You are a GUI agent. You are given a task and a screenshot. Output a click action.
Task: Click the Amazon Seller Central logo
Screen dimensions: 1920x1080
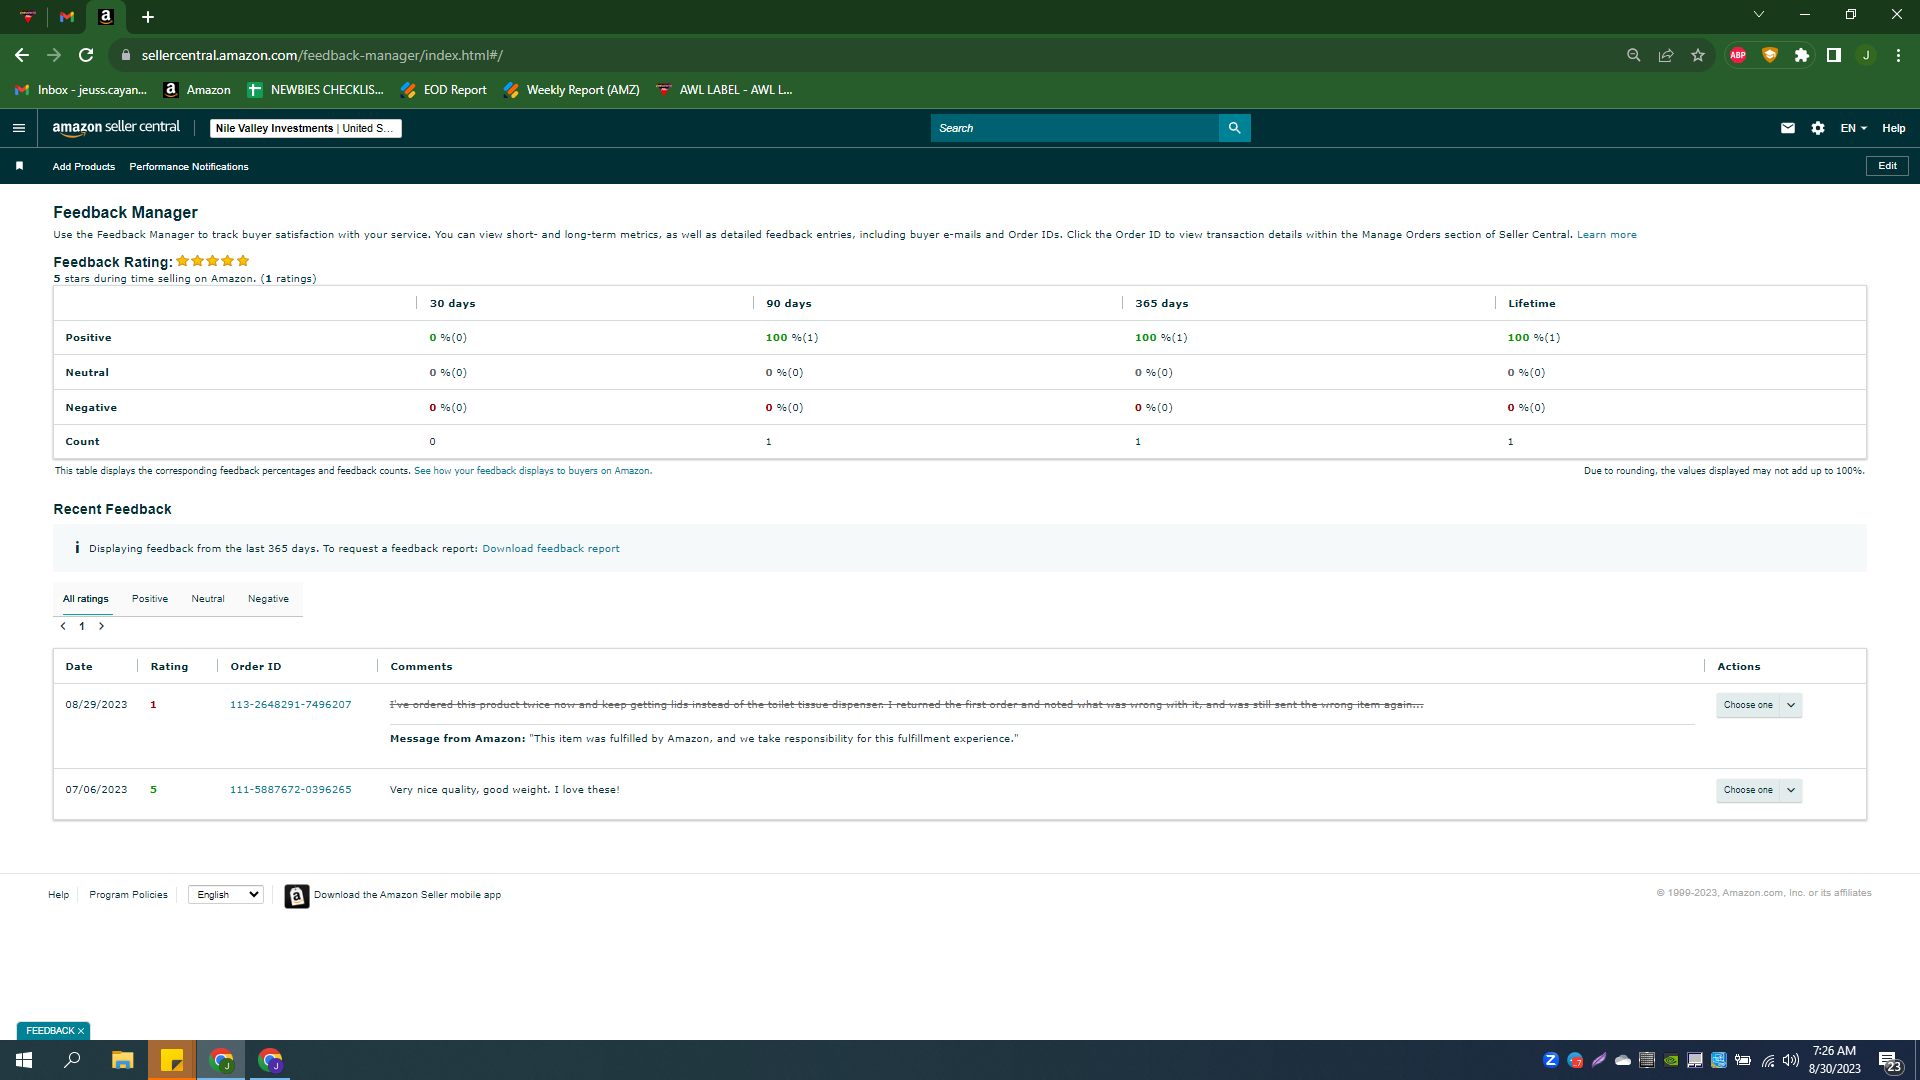tap(116, 128)
